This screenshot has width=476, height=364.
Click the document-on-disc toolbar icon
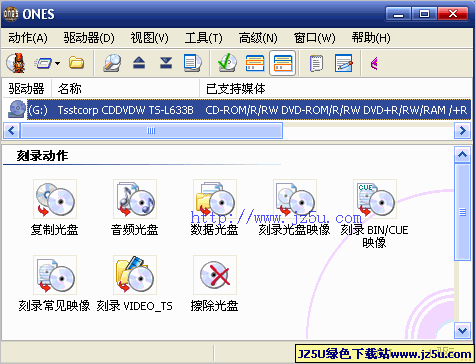click(x=193, y=63)
